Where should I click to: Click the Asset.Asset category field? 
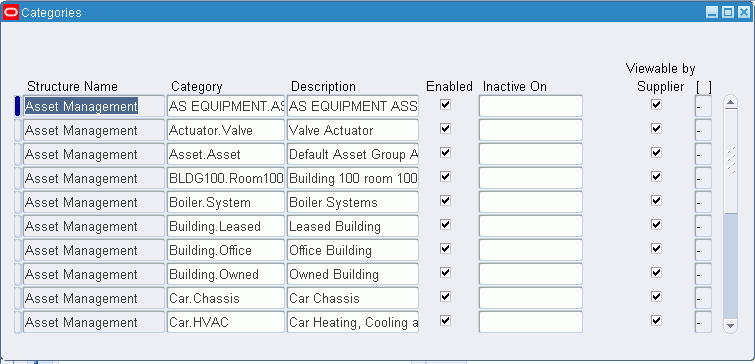[226, 154]
